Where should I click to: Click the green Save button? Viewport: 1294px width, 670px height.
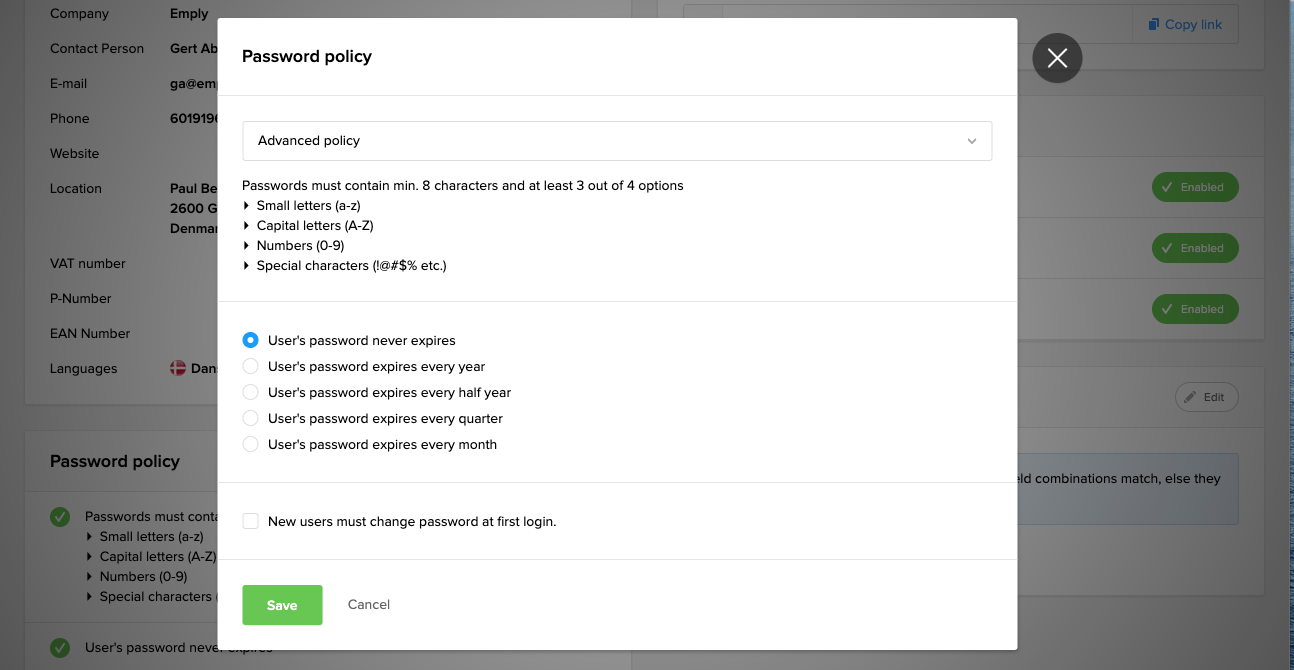point(282,605)
